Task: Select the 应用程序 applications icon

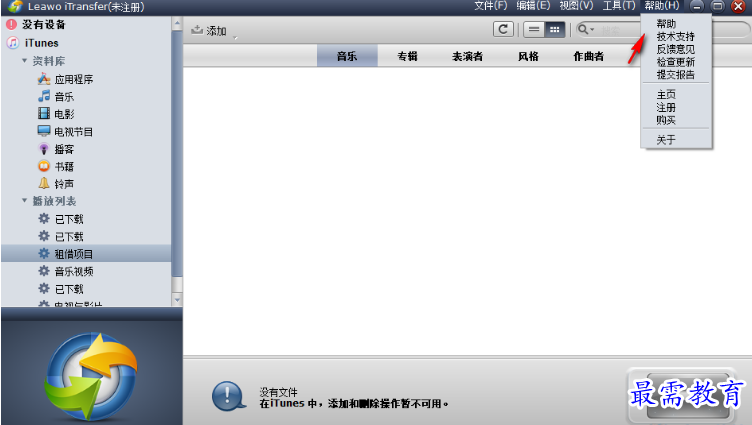Action: (44, 79)
